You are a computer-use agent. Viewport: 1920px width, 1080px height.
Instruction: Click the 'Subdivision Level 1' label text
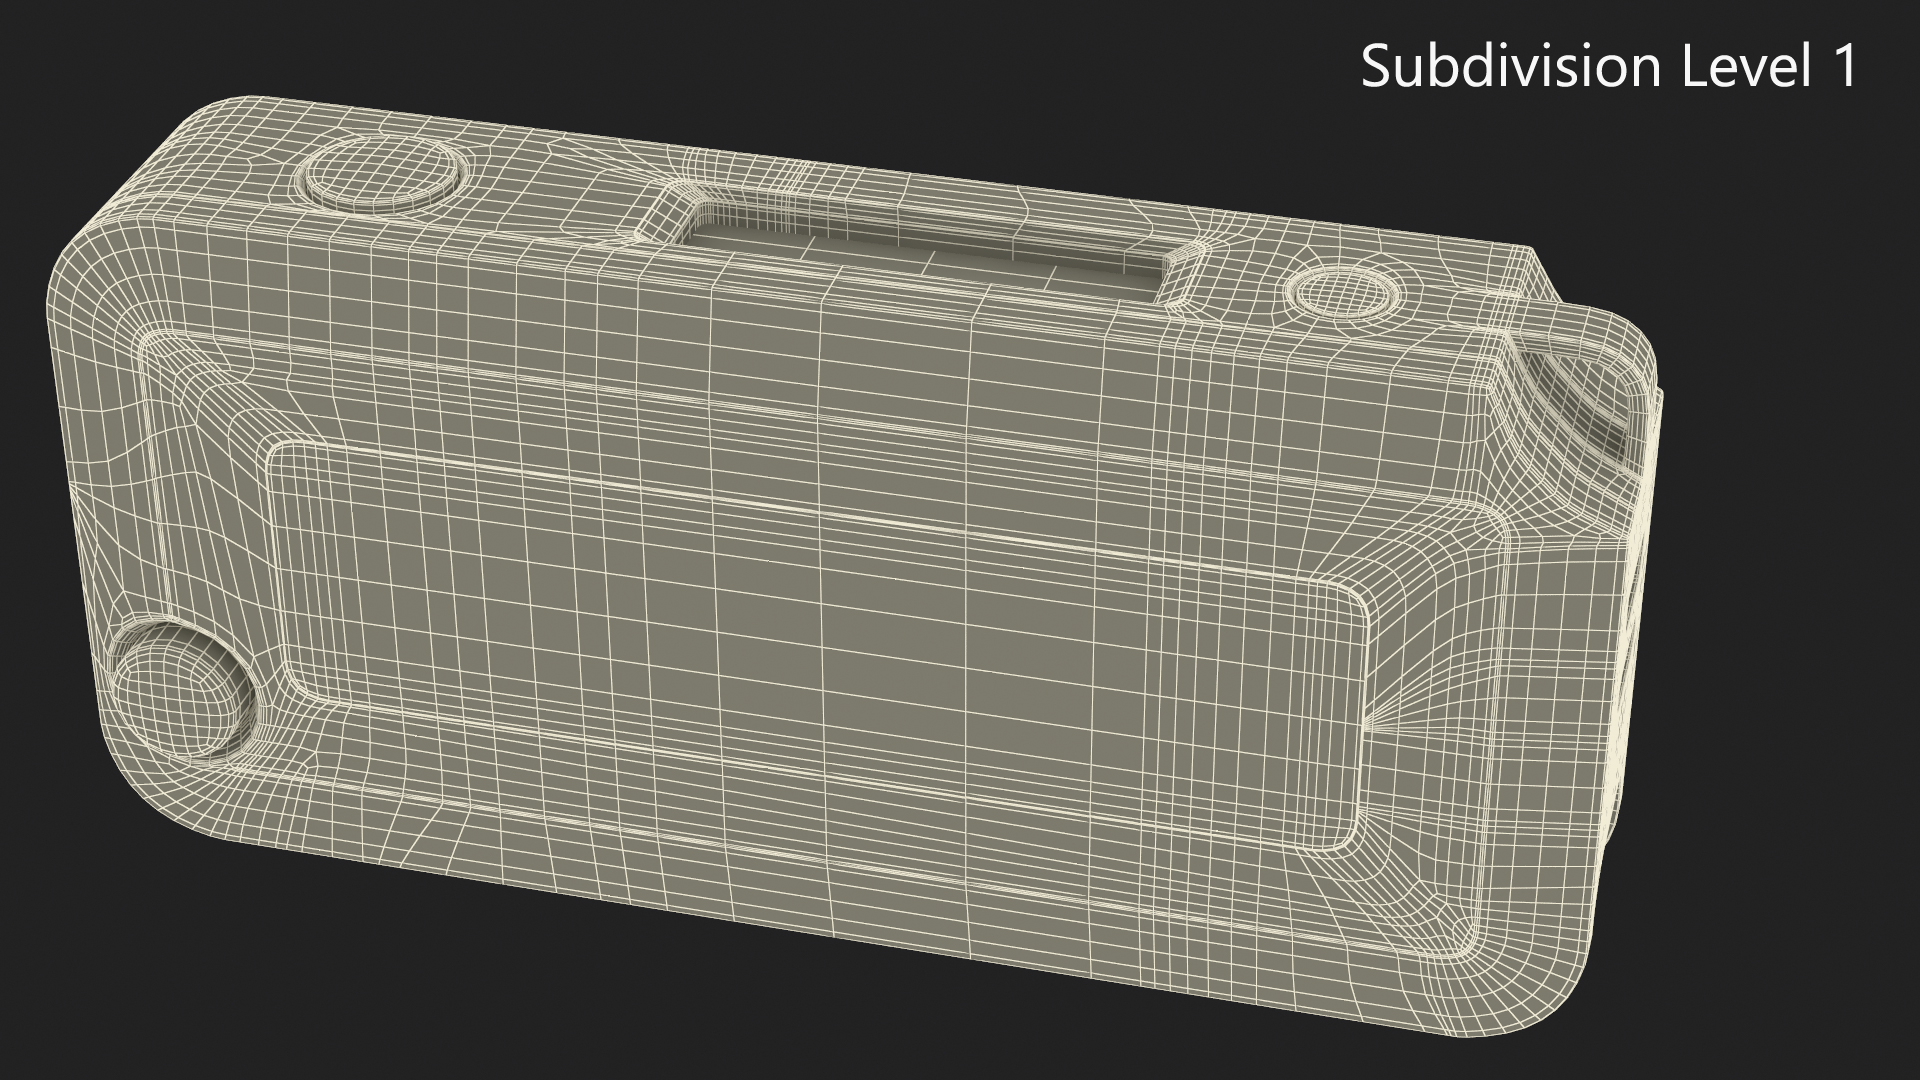point(1609,67)
